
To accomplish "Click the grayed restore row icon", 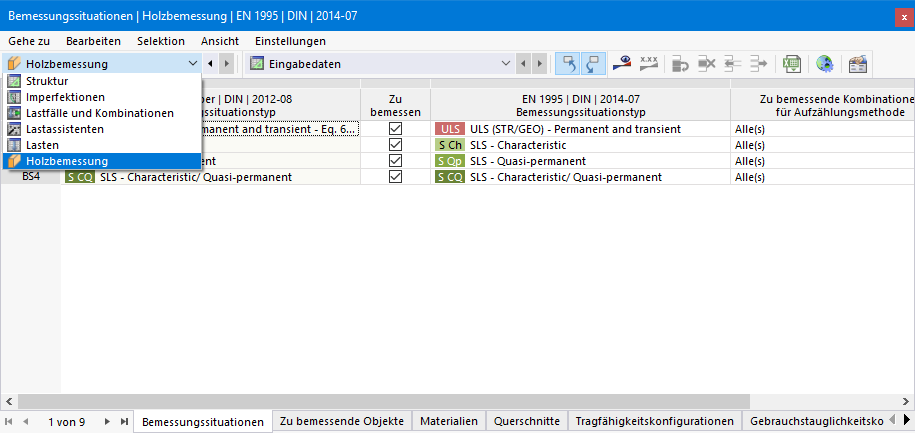I will [680, 63].
